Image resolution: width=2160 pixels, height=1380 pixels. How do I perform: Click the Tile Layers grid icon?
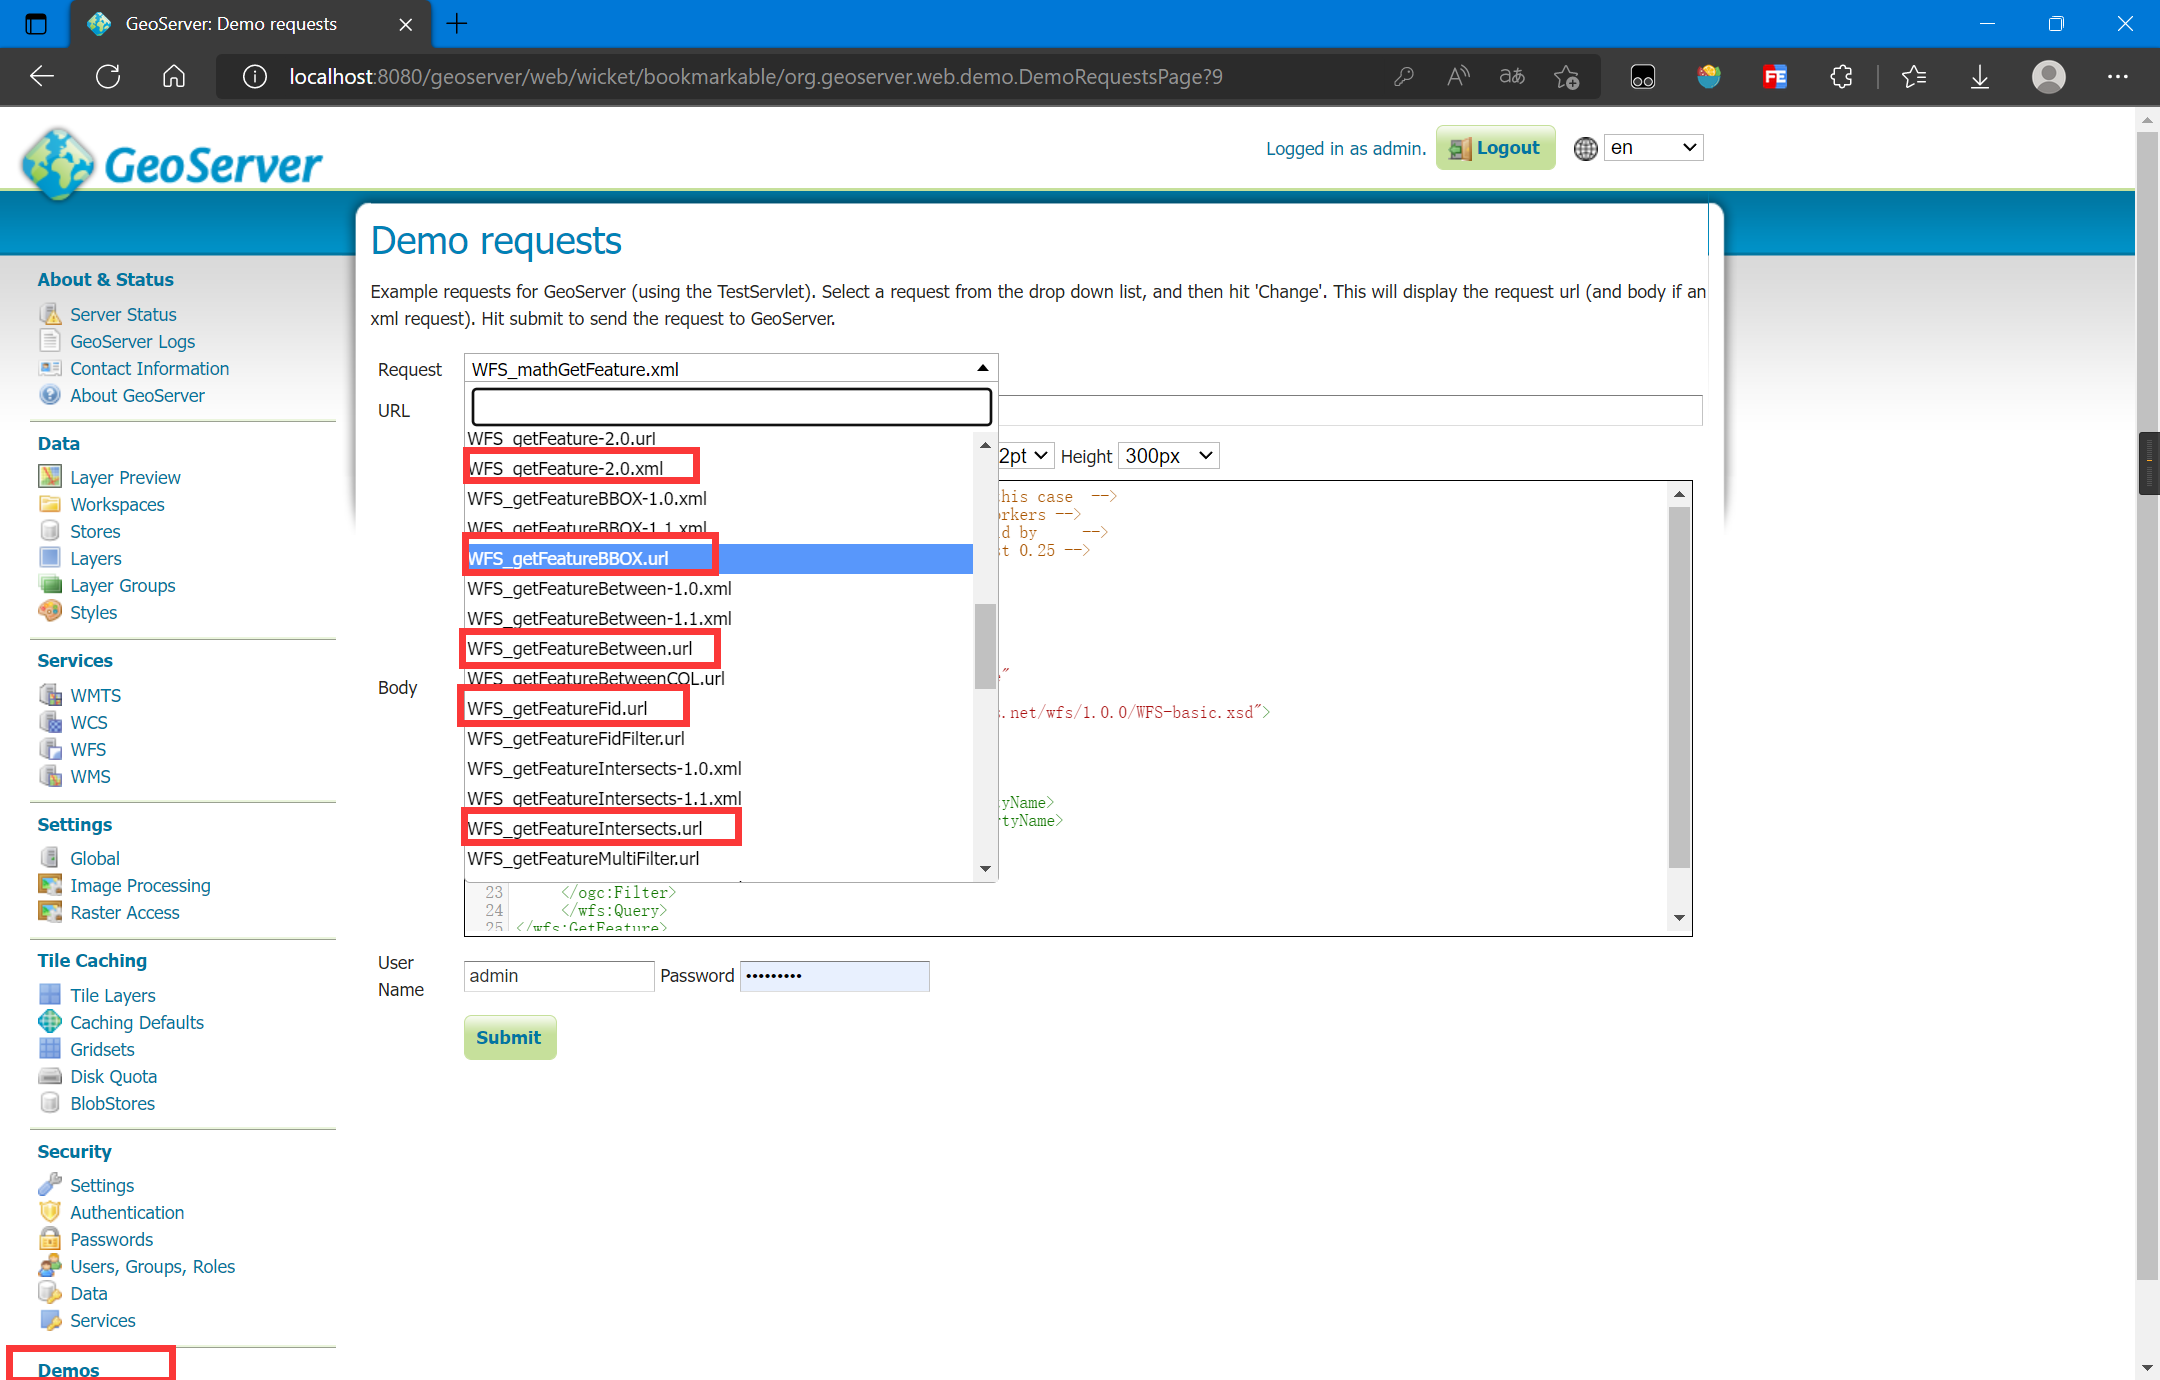(x=50, y=995)
